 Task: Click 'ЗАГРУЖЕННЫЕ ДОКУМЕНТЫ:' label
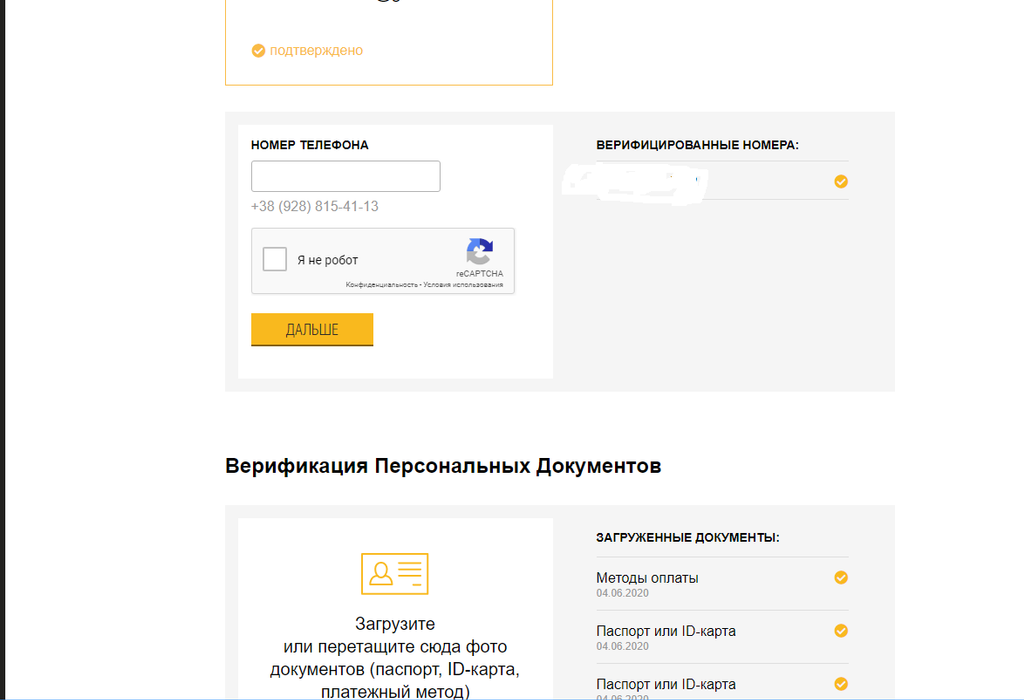coord(688,537)
